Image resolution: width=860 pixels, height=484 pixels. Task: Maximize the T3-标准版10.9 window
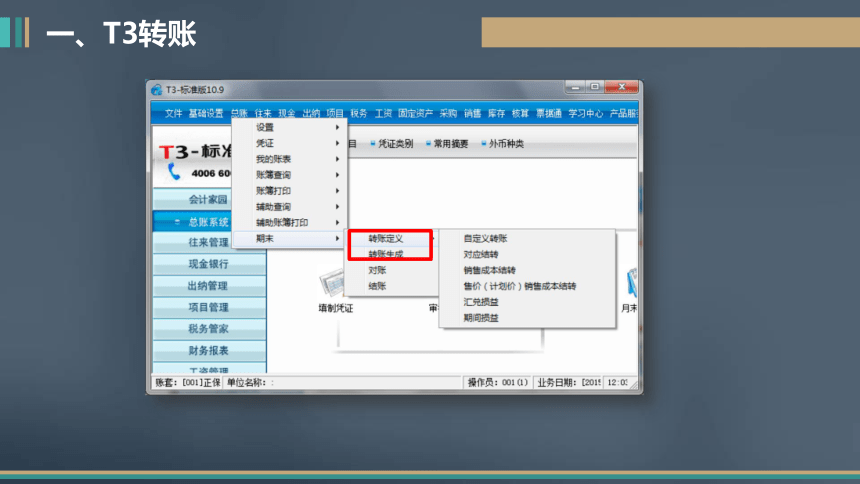(x=595, y=87)
